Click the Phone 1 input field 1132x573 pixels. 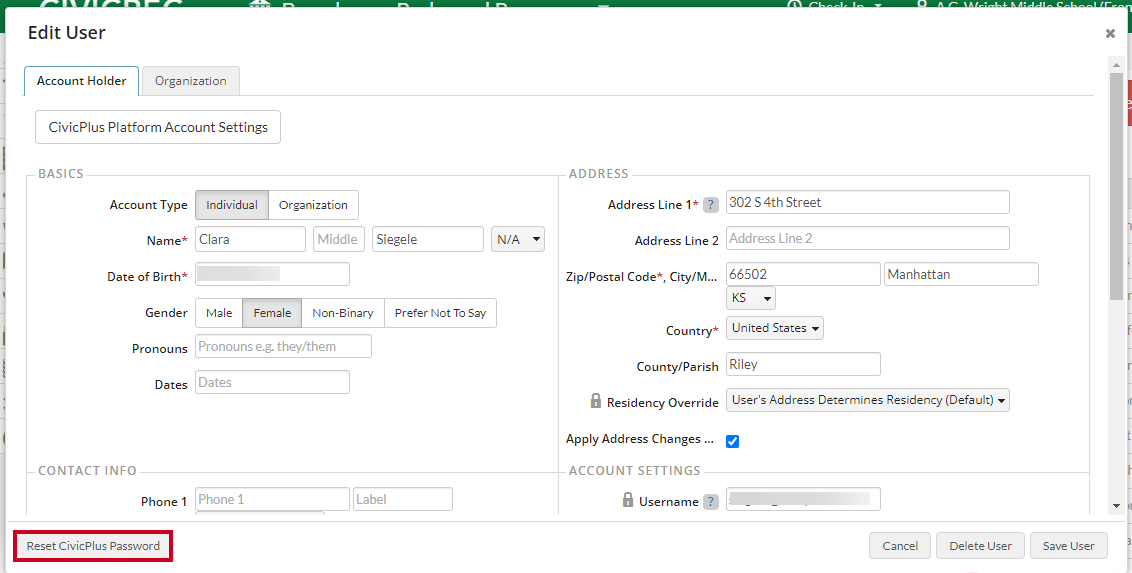[272, 499]
